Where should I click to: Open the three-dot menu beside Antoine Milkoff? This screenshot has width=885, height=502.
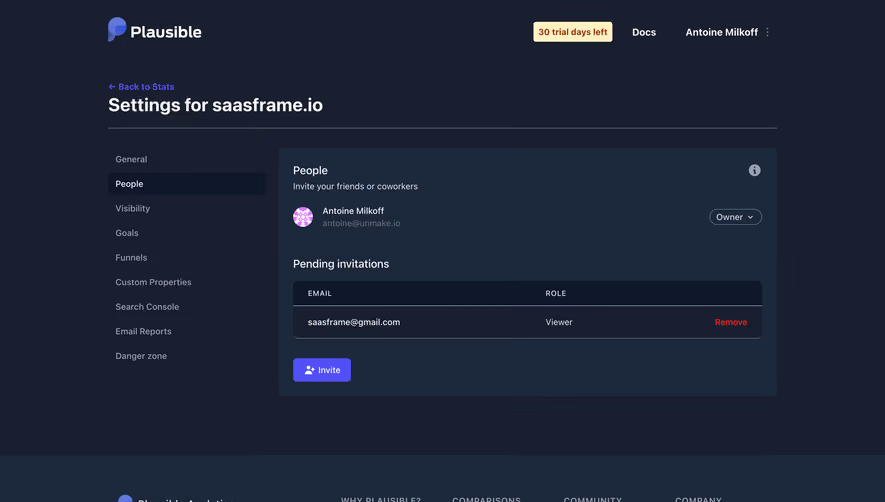click(x=767, y=32)
